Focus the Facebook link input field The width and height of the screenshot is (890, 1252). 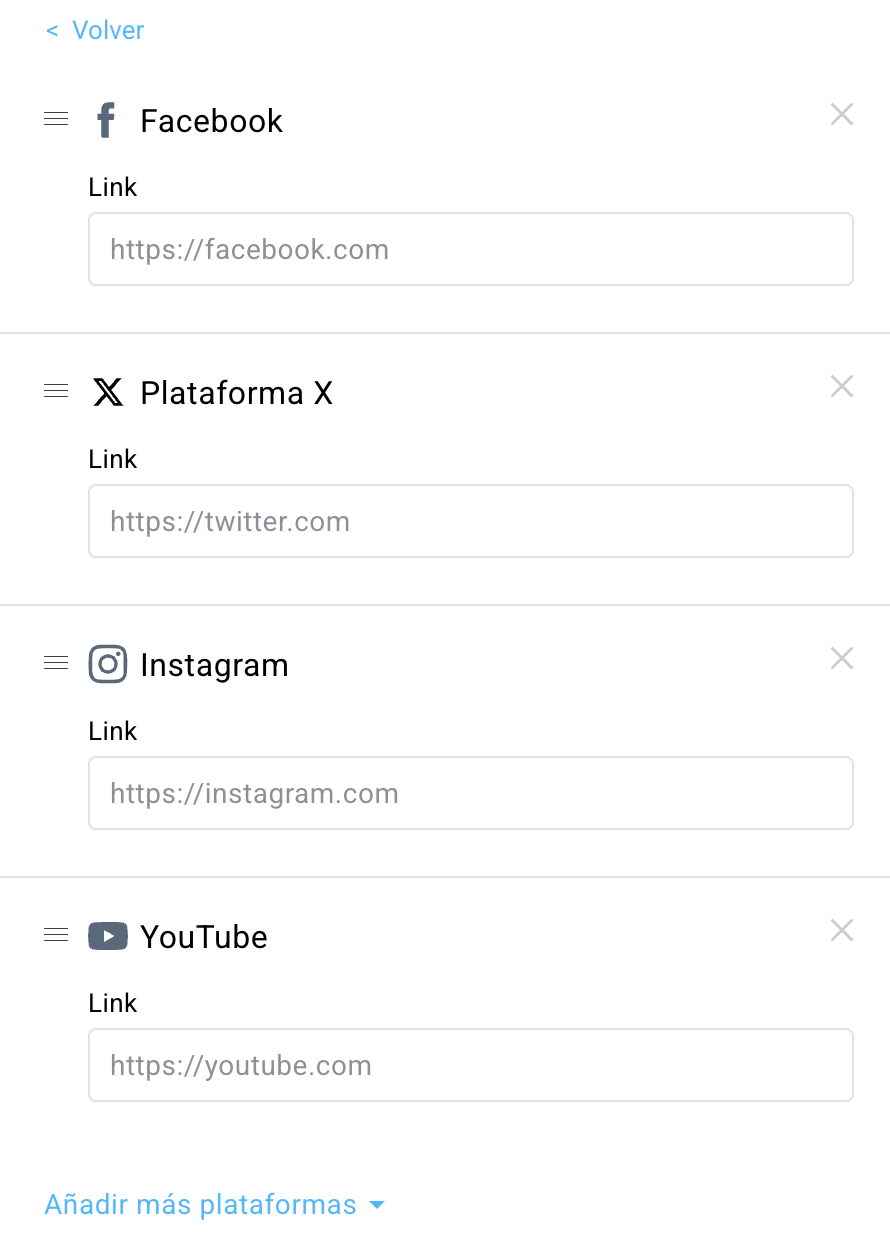471,249
